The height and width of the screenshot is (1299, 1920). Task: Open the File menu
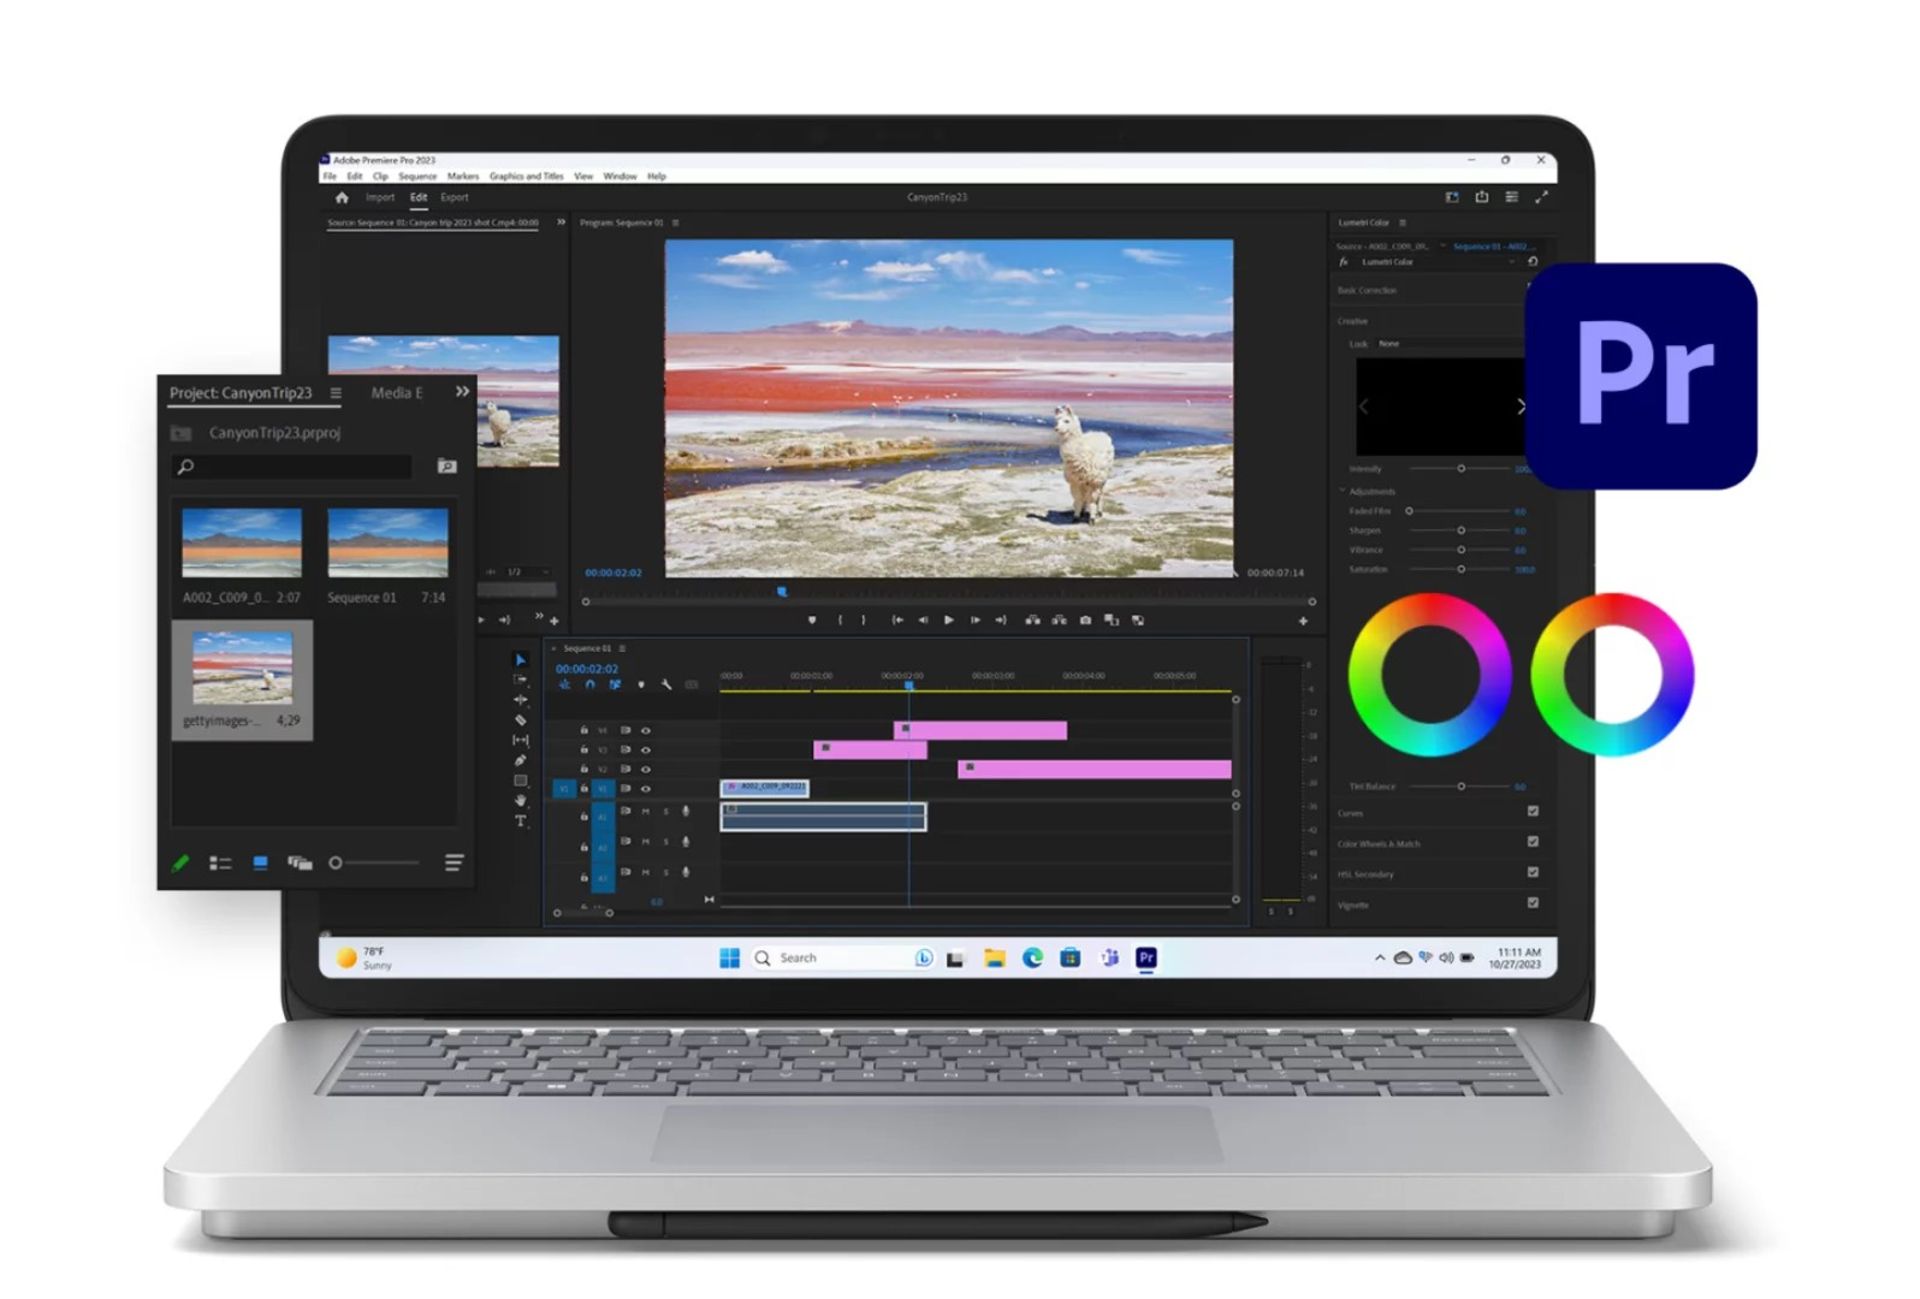point(329,176)
